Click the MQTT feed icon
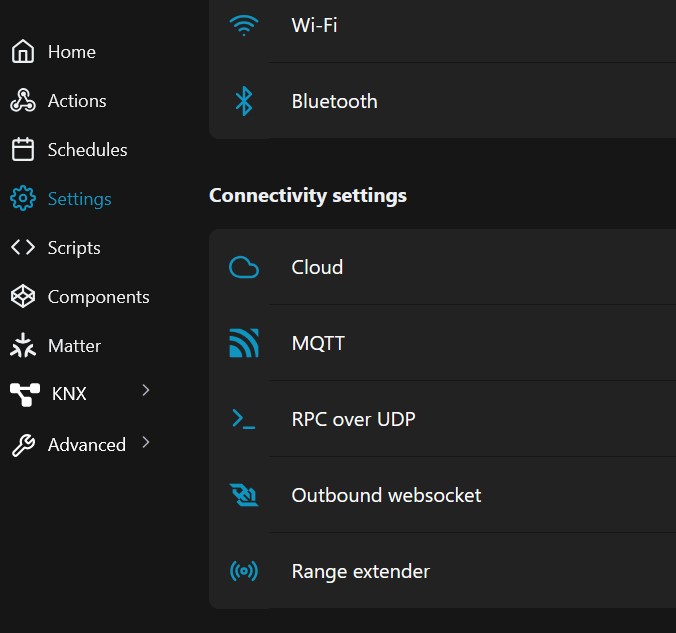 coord(244,343)
